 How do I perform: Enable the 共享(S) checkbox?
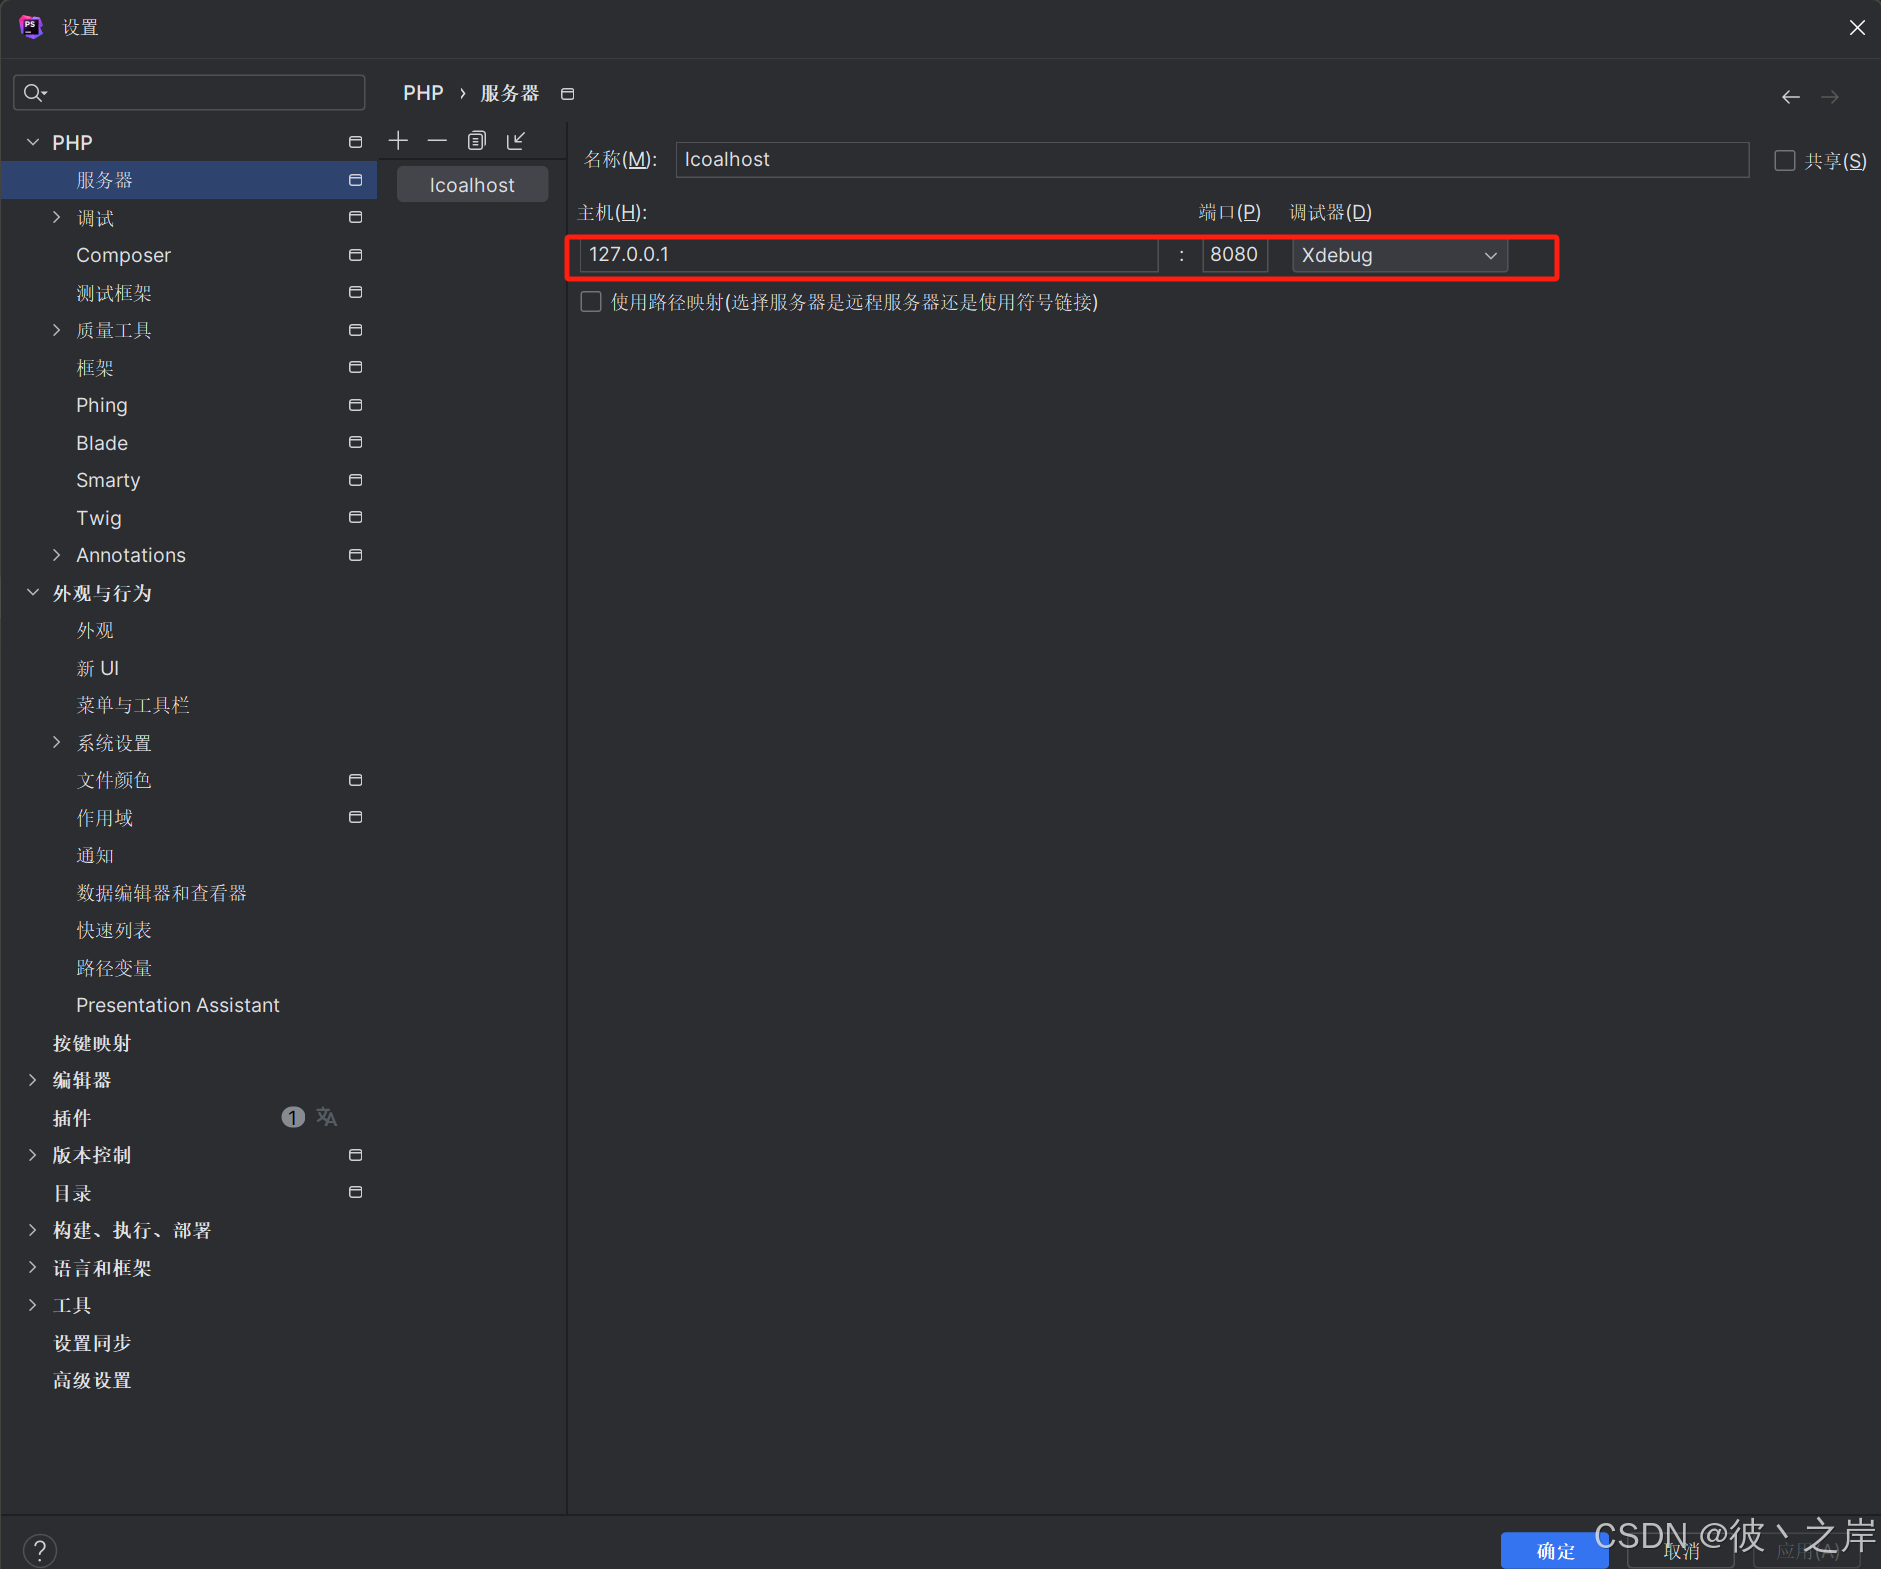click(1784, 160)
